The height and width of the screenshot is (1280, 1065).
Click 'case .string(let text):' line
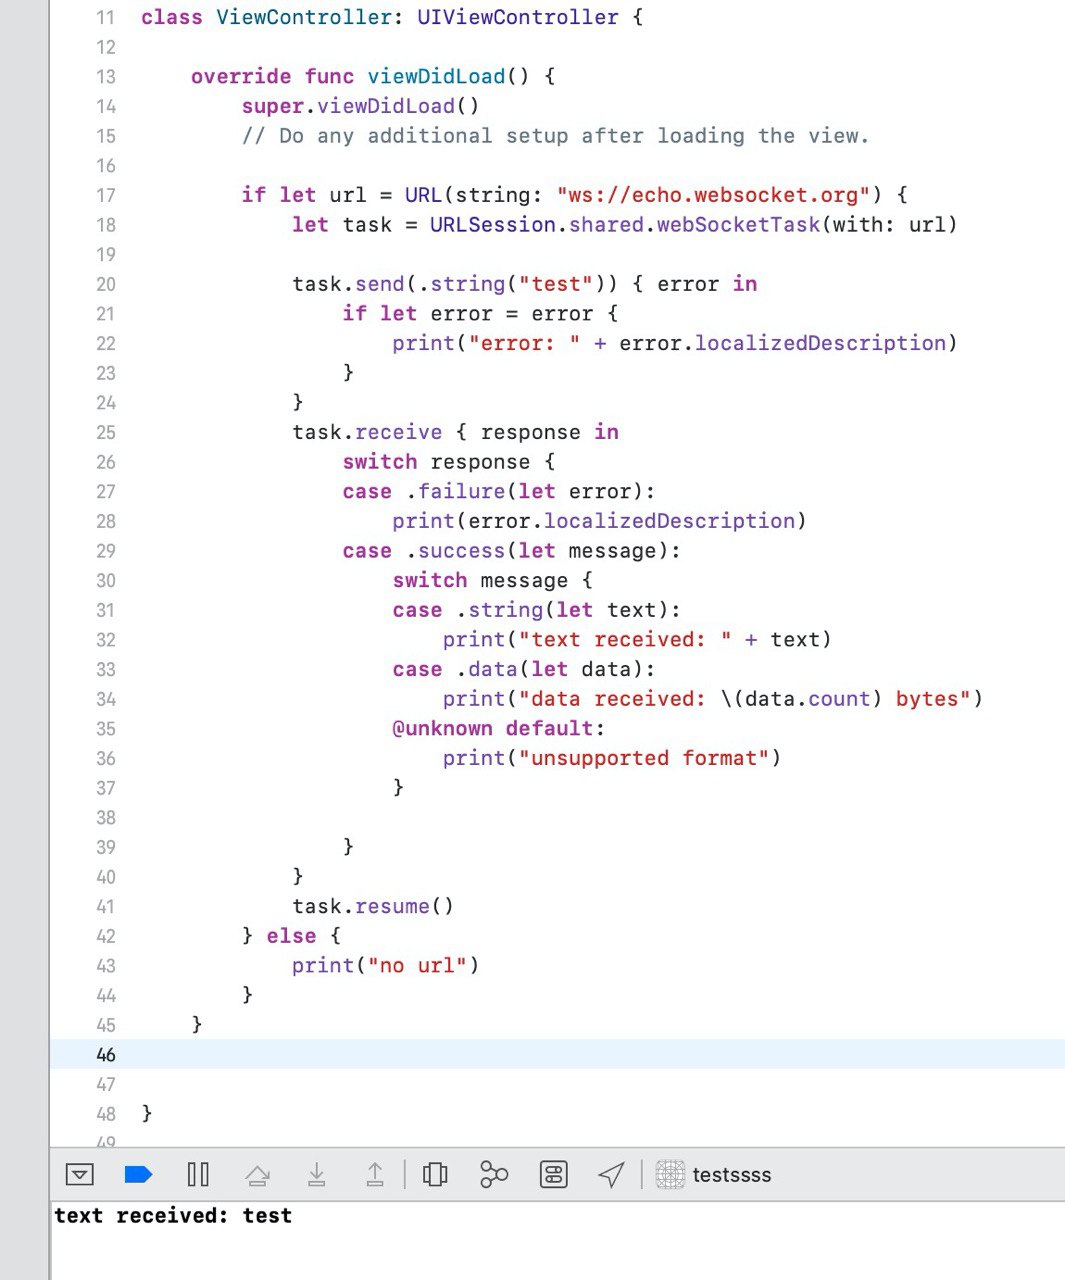pyautogui.click(x=536, y=610)
